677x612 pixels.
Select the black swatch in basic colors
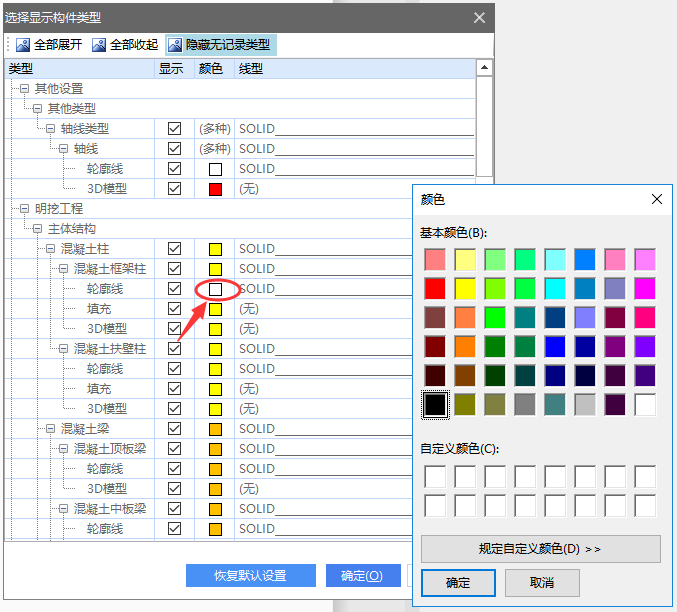coord(435,405)
